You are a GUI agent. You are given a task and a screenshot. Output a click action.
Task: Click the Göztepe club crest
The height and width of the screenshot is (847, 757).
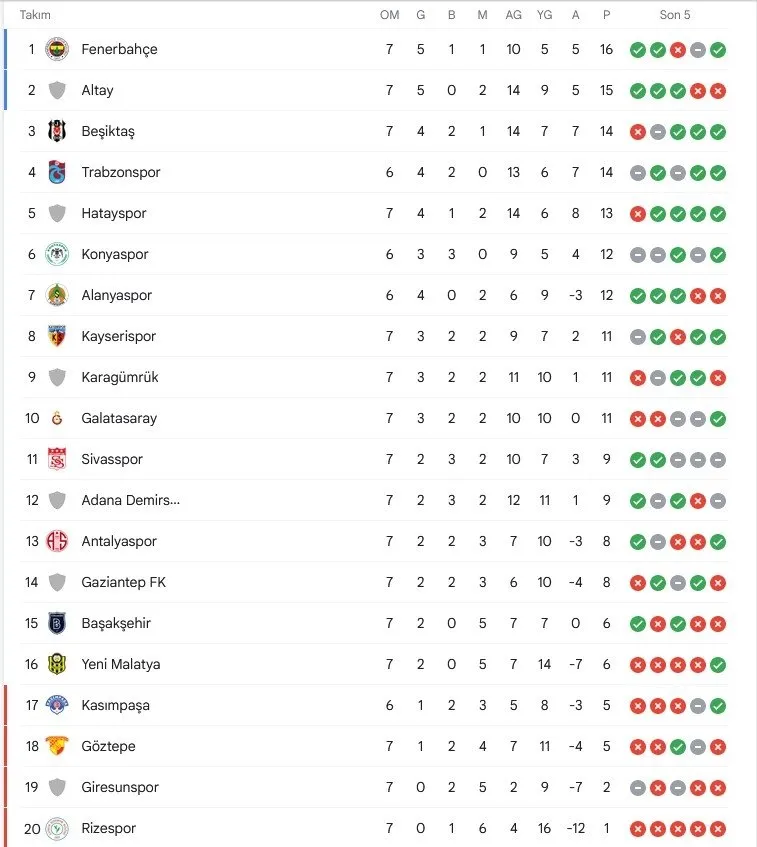[x=57, y=746]
